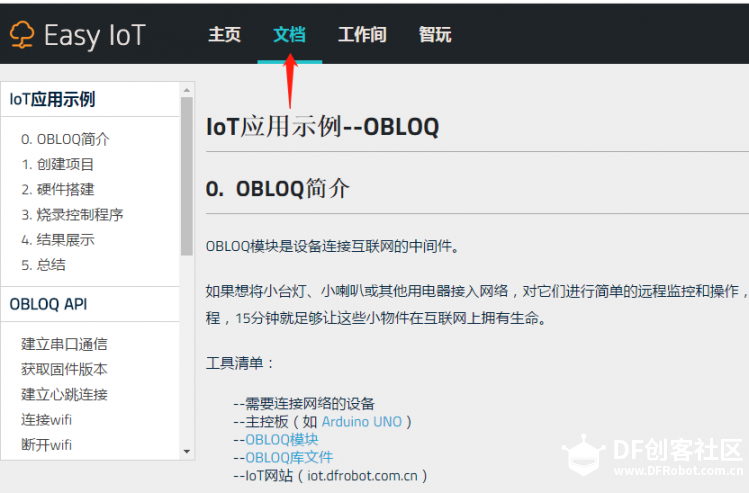Image resolution: width=749 pixels, height=493 pixels.
Task: Click the OBLOQ模块是设备连接互联网的中间件 sentence
Action: coord(332,246)
